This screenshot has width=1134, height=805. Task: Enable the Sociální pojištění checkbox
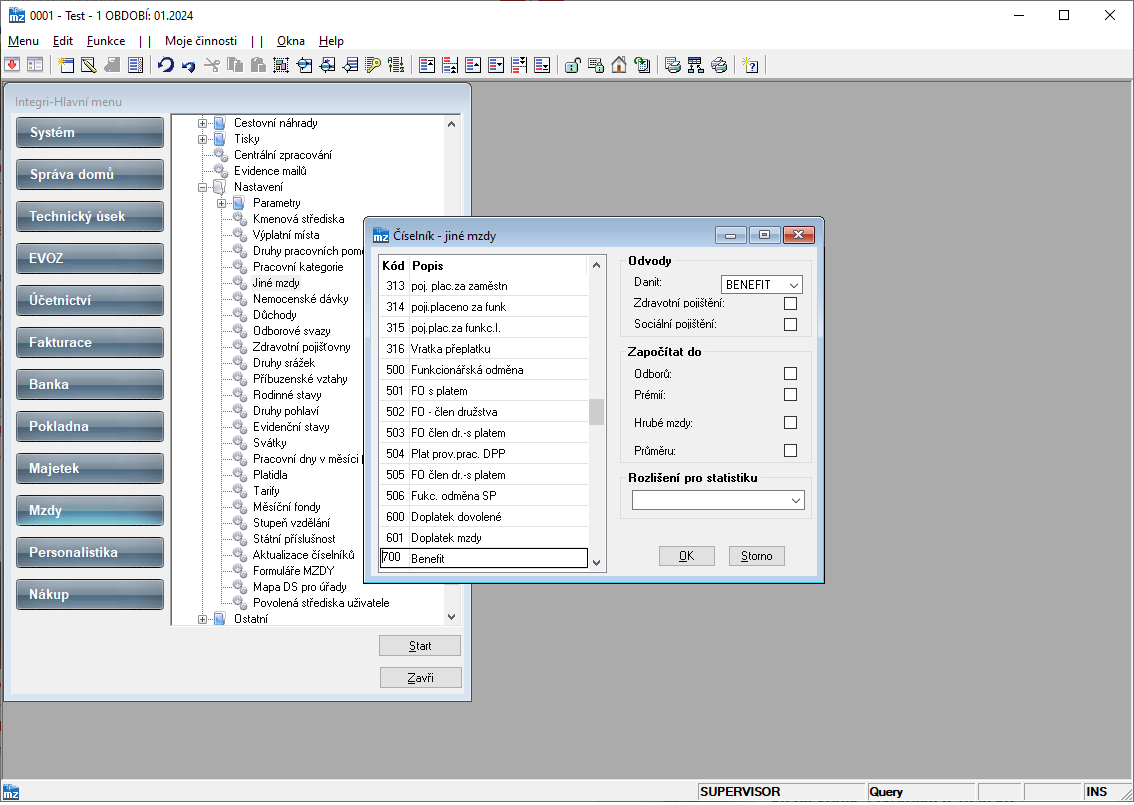790,325
